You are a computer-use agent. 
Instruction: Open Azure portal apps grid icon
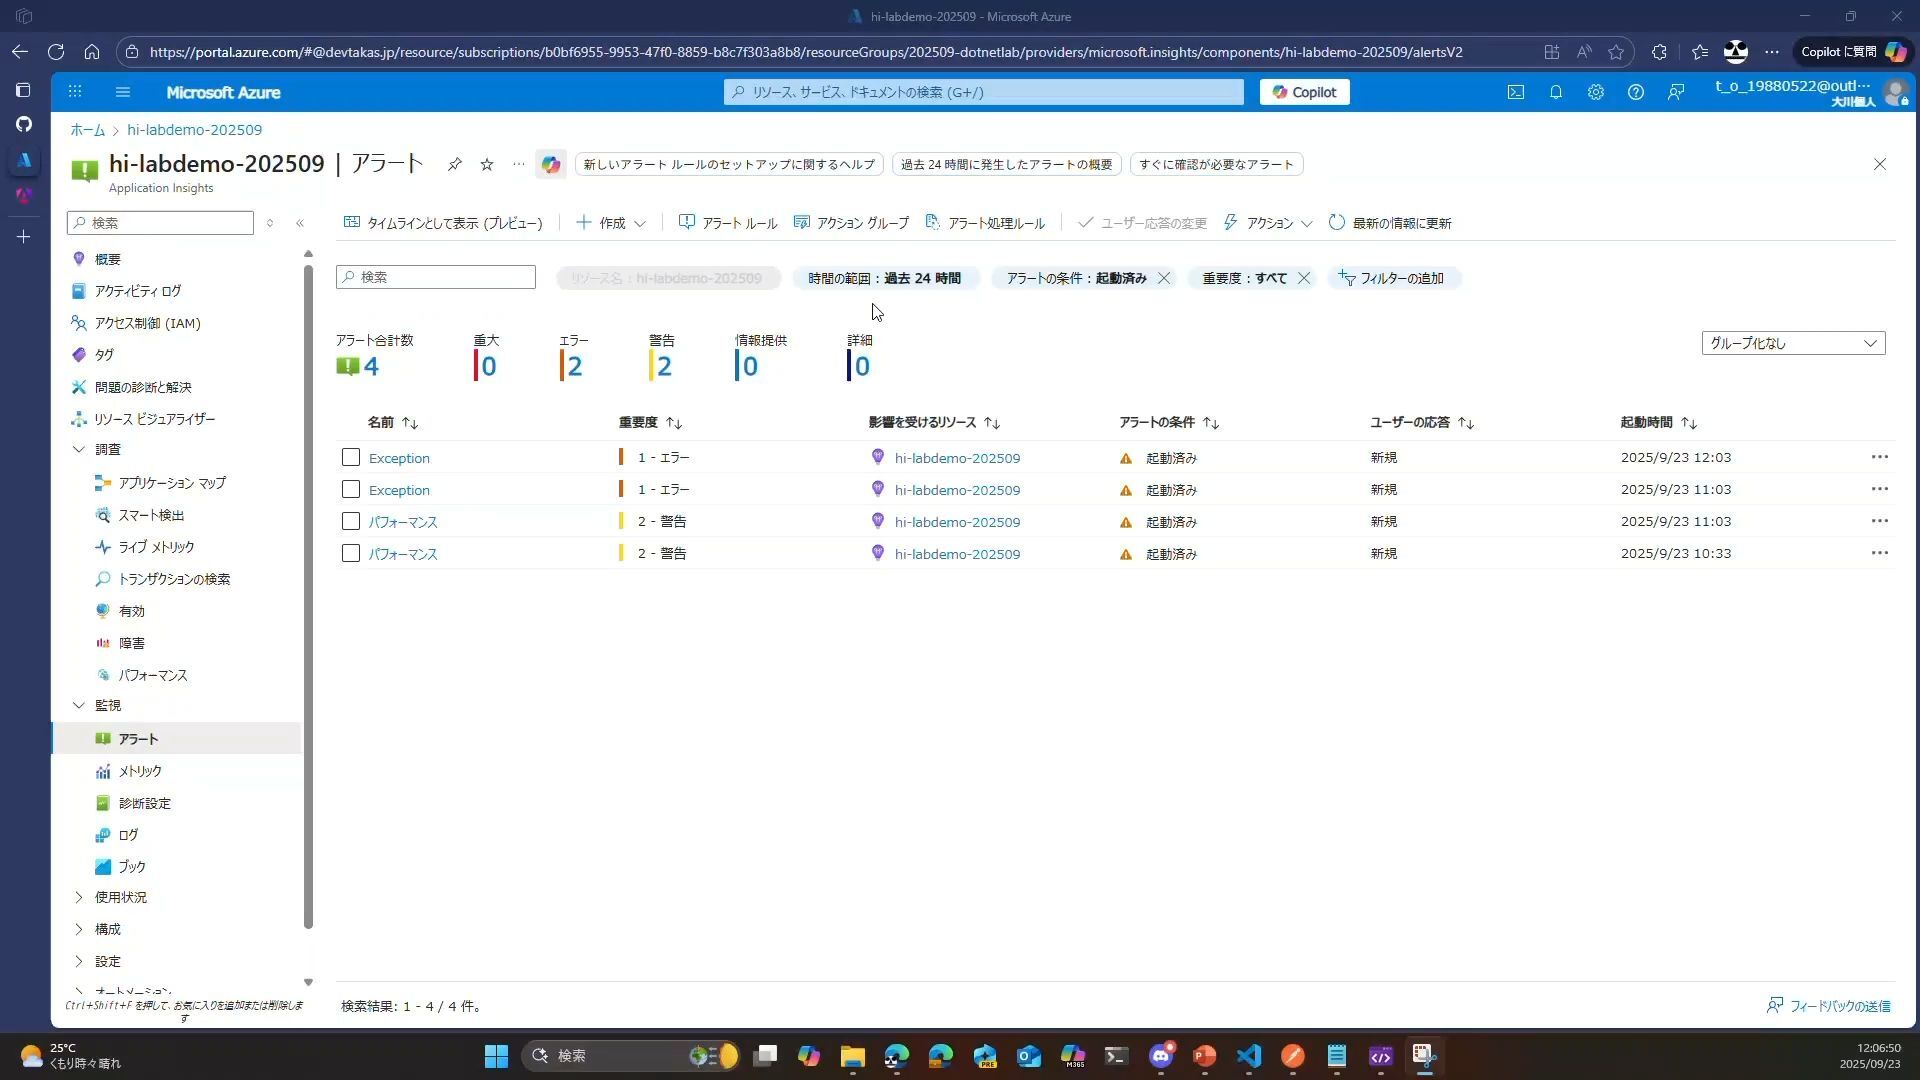point(75,92)
